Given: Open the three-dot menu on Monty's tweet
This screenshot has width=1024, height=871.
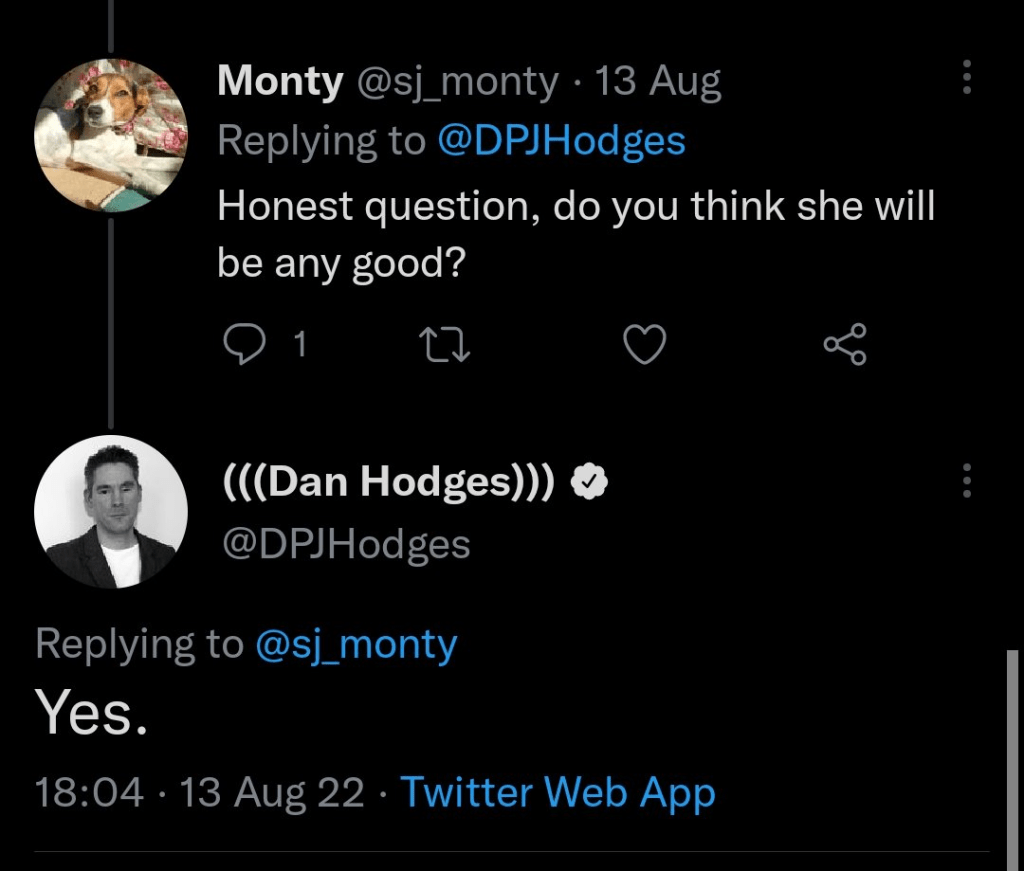Looking at the screenshot, I should pos(966,77).
